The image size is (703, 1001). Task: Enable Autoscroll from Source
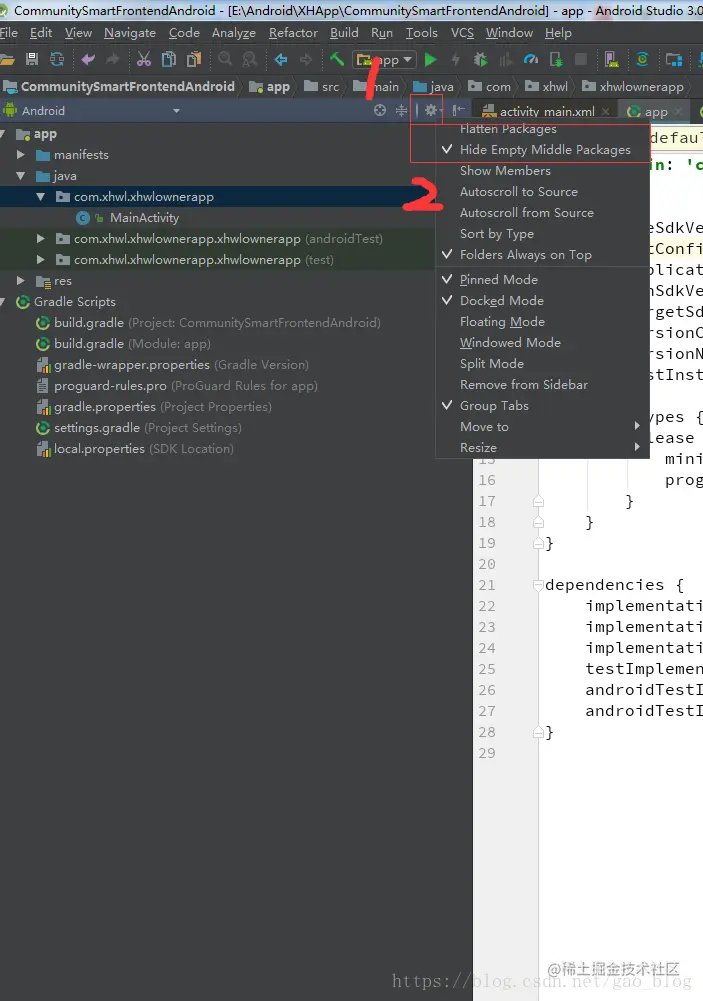[543, 213]
